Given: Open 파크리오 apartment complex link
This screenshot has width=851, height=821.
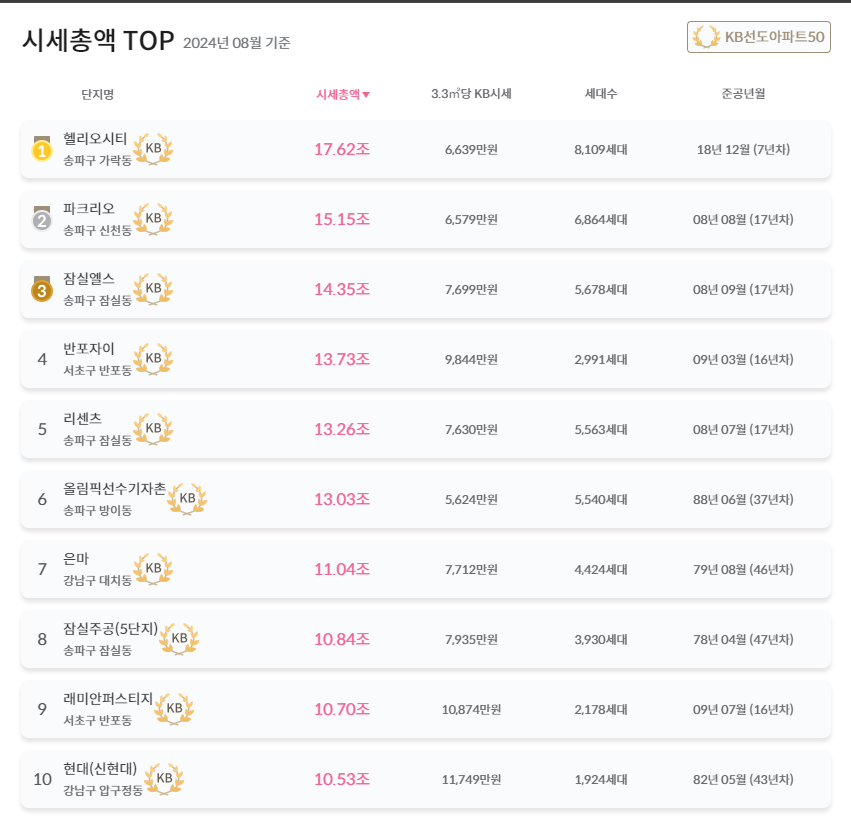Looking at the screenshot, I should (x=89, y=209).
